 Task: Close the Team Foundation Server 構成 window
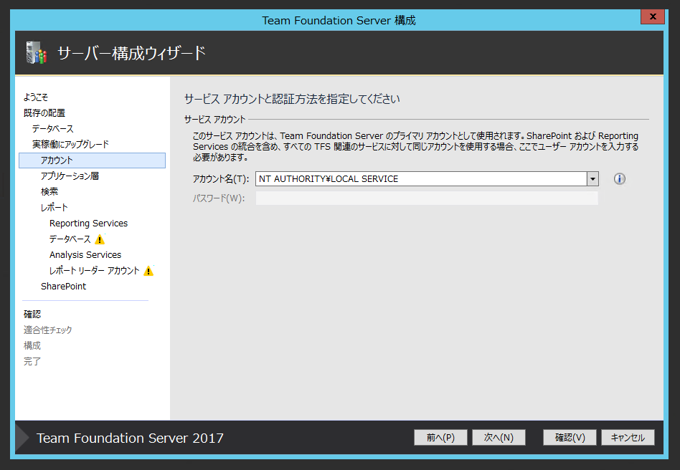pos(652,17)
